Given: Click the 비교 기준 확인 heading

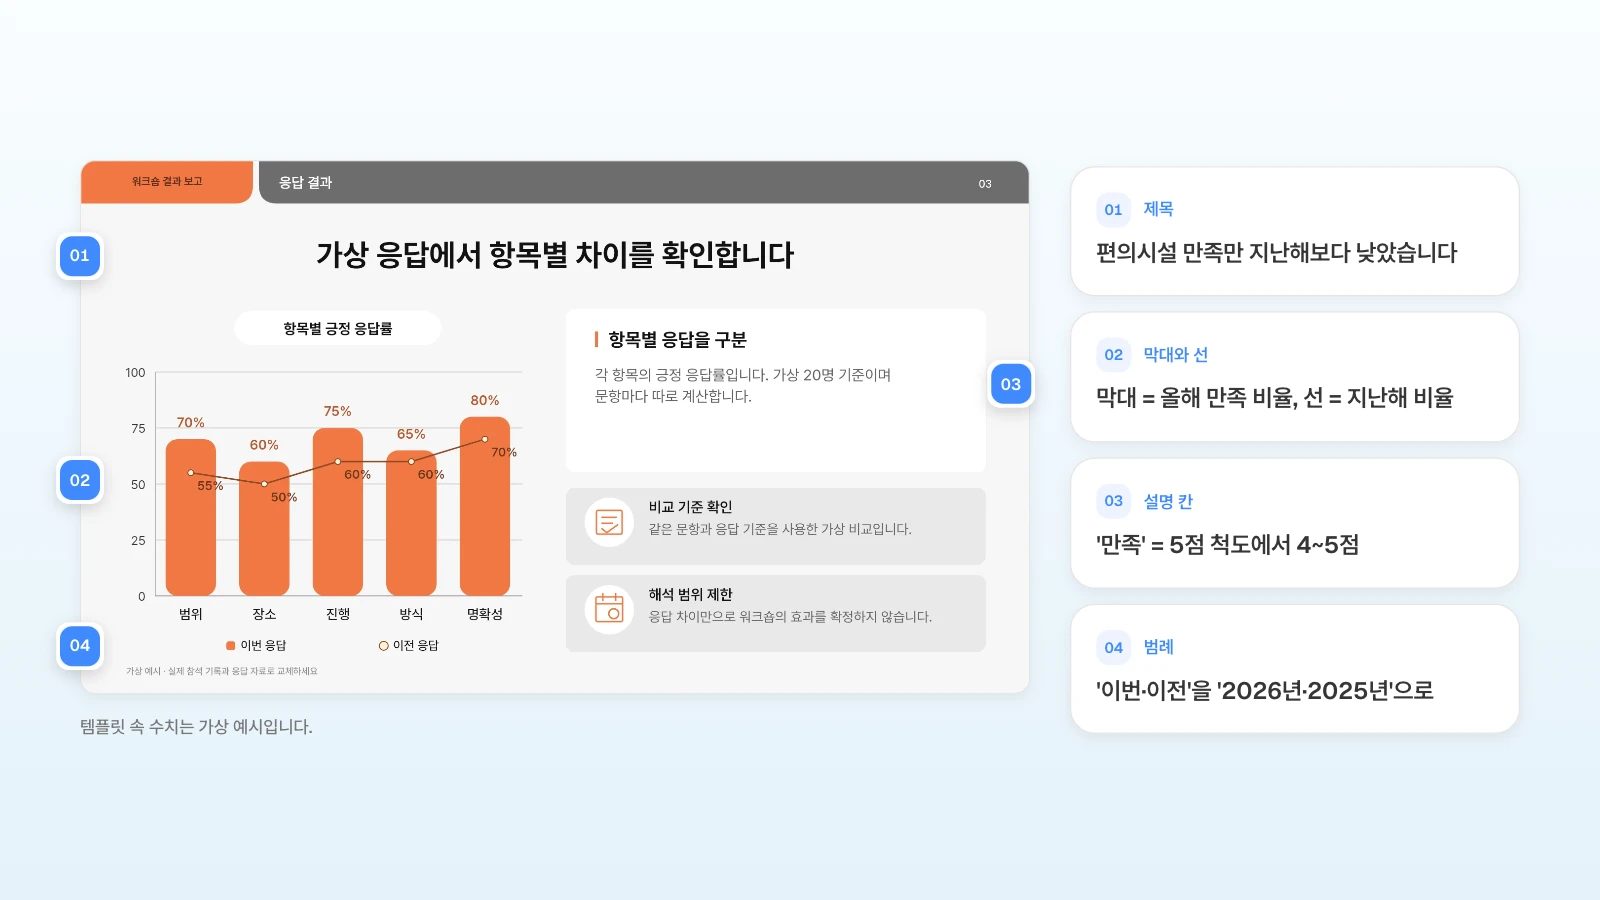Looking at the screenshot, I should [x=690, y=507].
